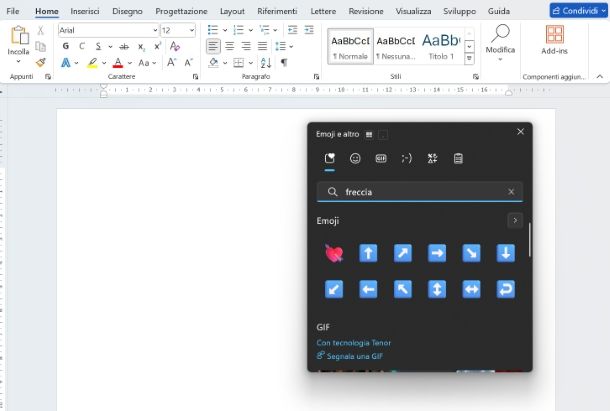610x411 pixels.
Task: Click the Incolla paste icon
Action: click(18, 36)
